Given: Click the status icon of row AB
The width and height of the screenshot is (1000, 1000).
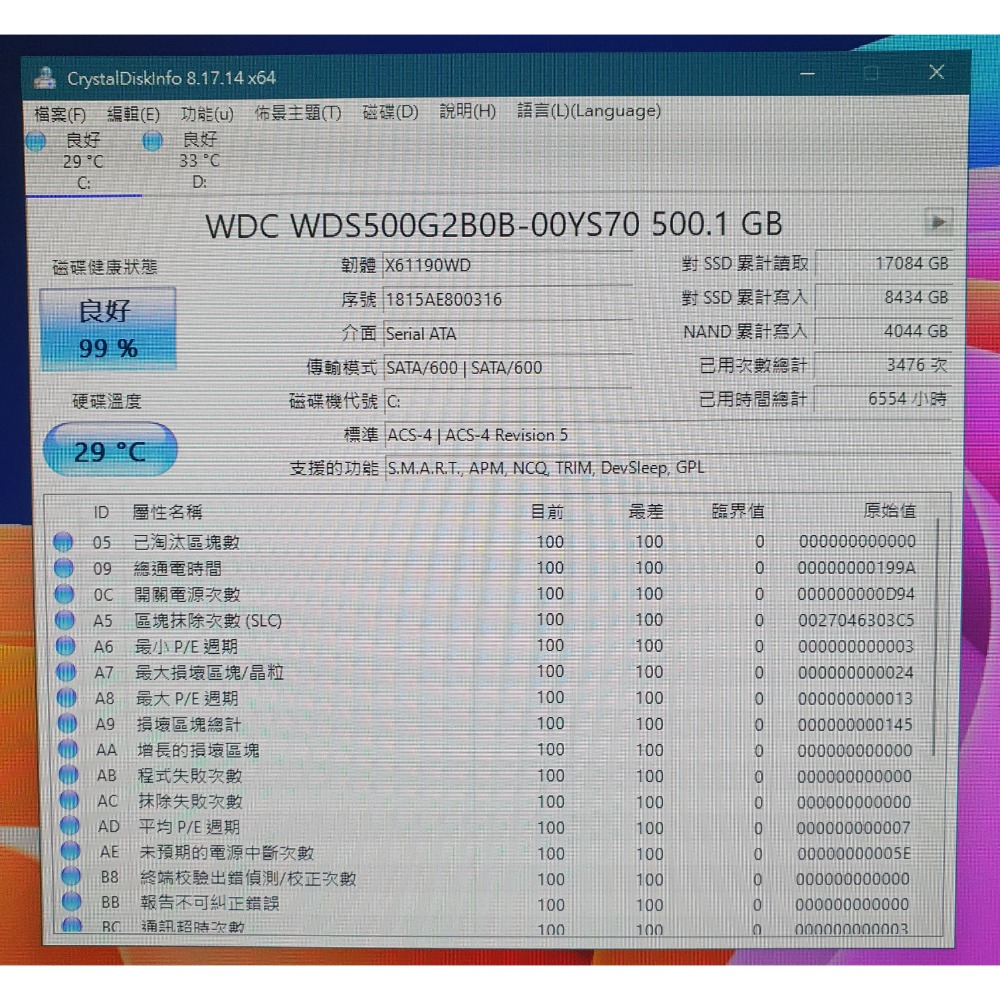Looking at the screenshot, I should [x=69, y=775].
